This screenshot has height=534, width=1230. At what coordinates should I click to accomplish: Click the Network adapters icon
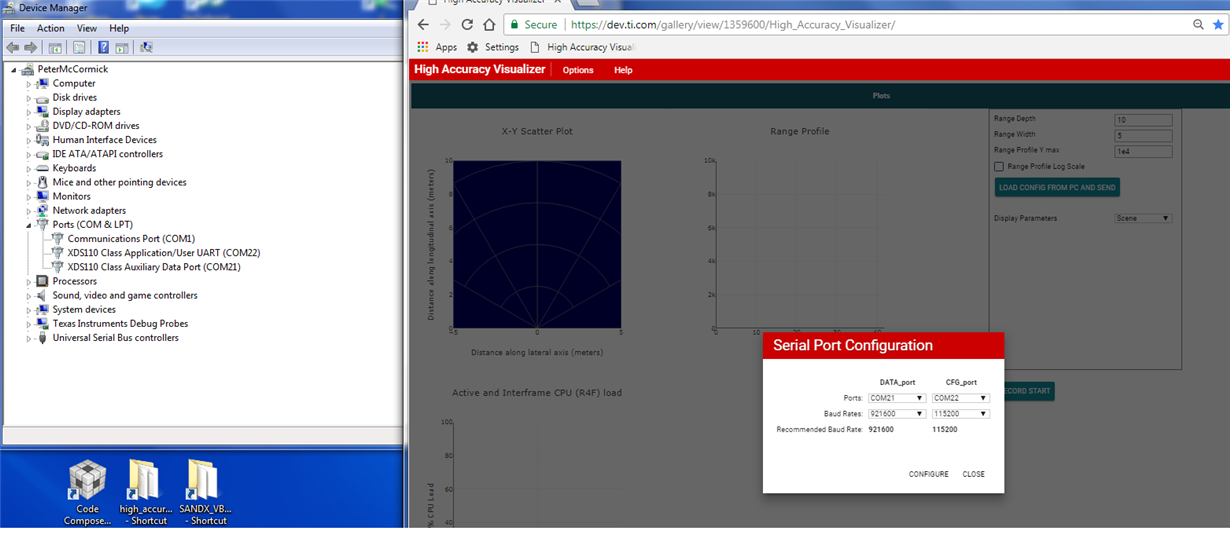(42, 211)
